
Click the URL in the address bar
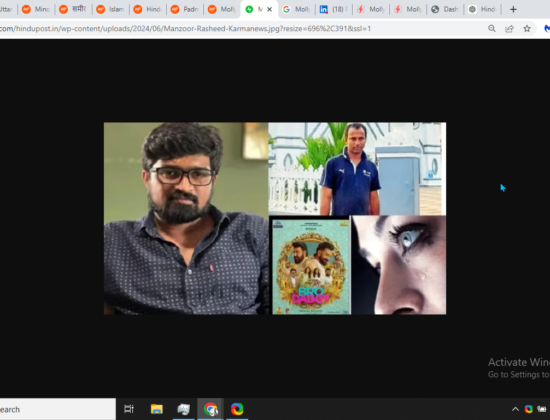(x=185, y=29)
